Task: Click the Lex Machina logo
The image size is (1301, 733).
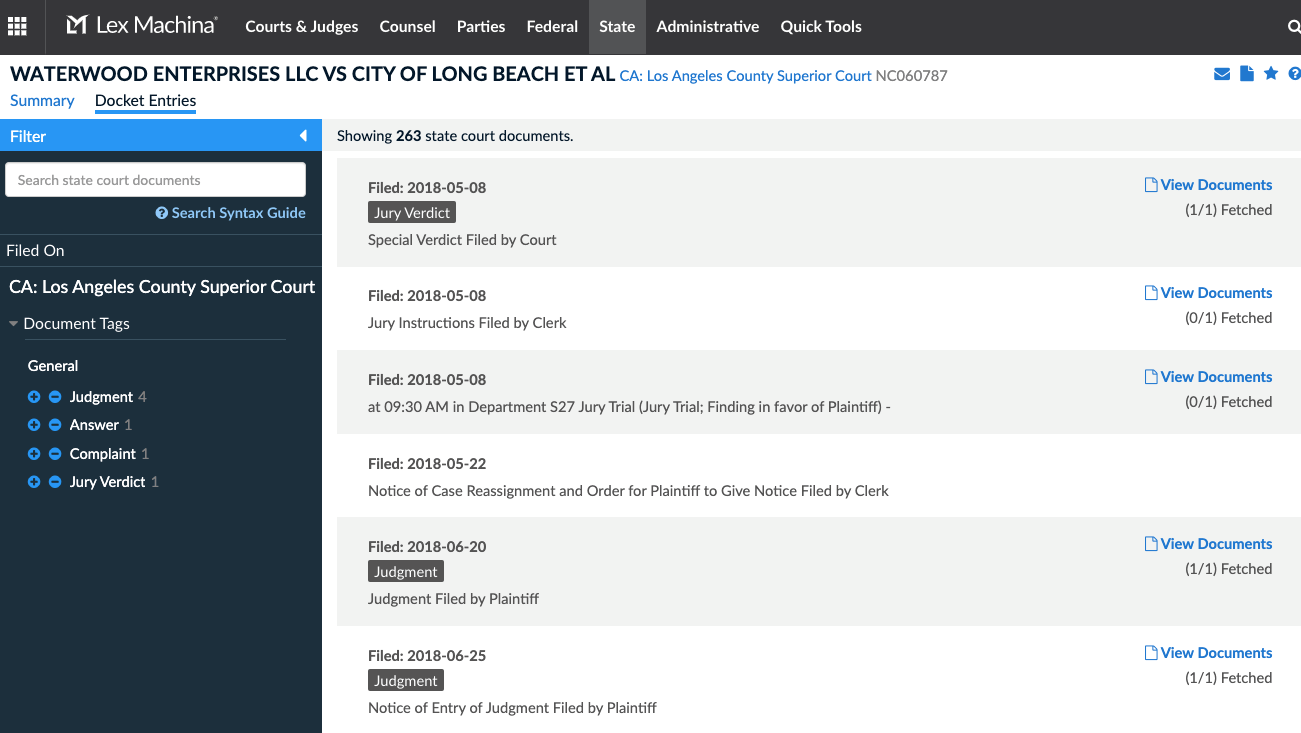Action: click(x=141, y=26)
